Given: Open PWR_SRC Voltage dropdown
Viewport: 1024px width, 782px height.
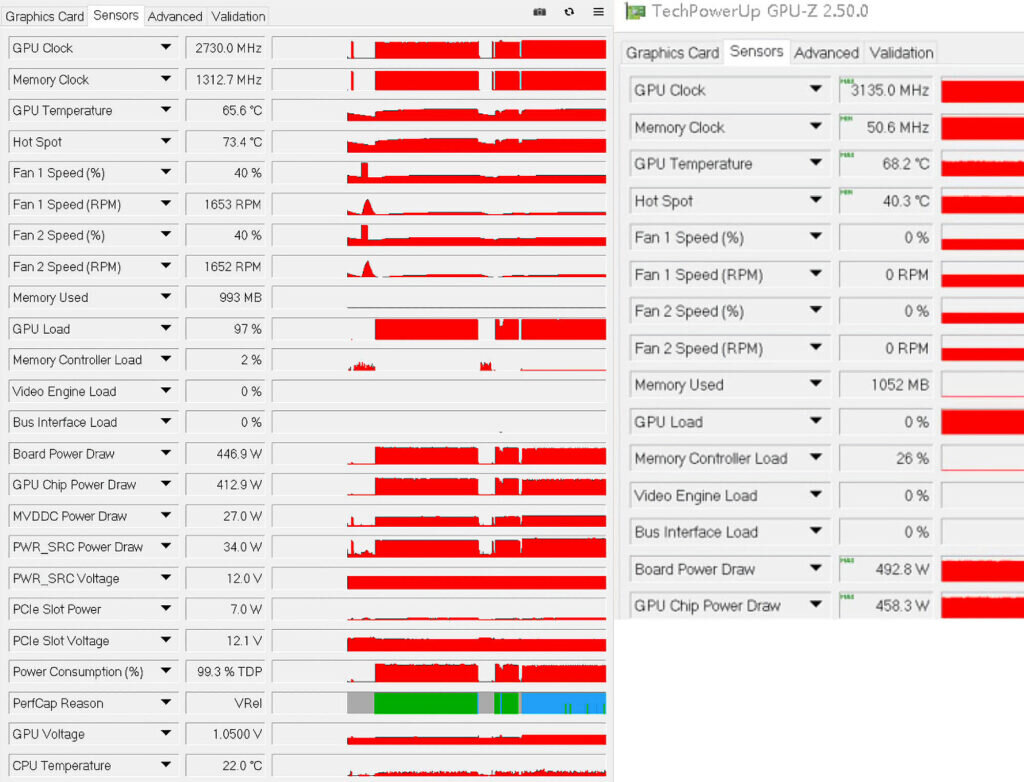Looking at the screenshot, I should click(166, 578).
